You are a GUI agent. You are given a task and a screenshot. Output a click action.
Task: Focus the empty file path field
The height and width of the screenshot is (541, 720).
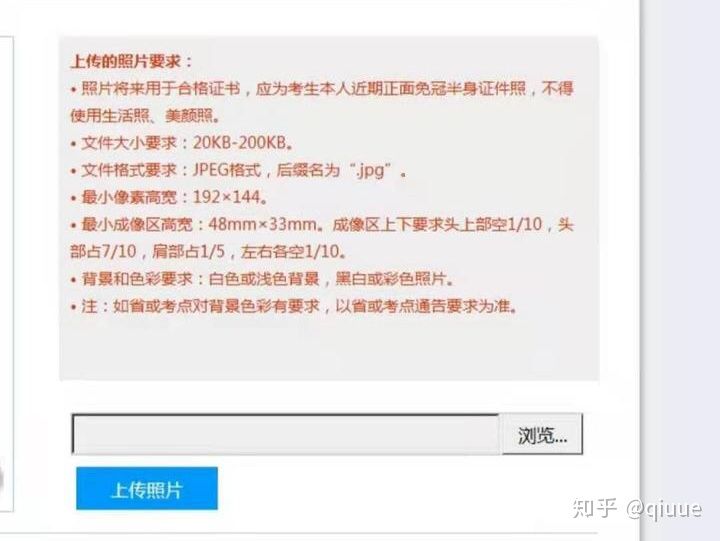[286, 434]
